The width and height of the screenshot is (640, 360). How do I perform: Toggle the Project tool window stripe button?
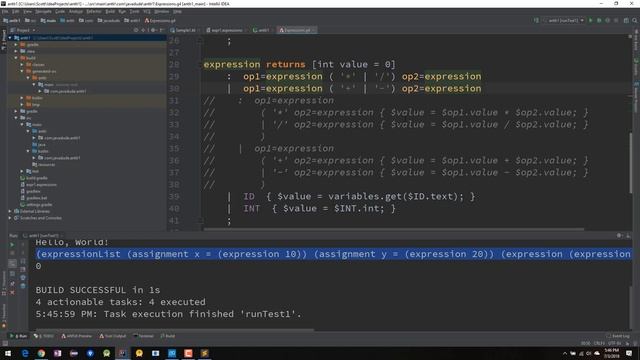click(4, 39)
